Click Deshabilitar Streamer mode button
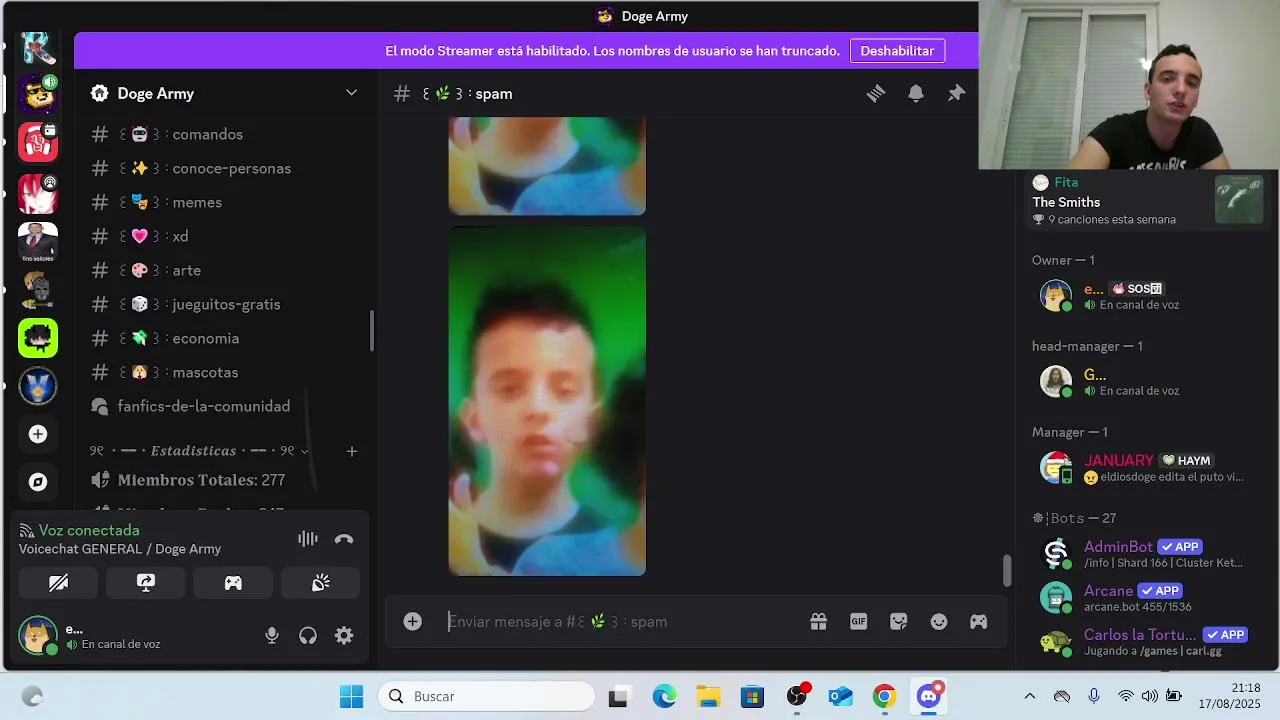1280x720 pixels. (x=897, y=51)
